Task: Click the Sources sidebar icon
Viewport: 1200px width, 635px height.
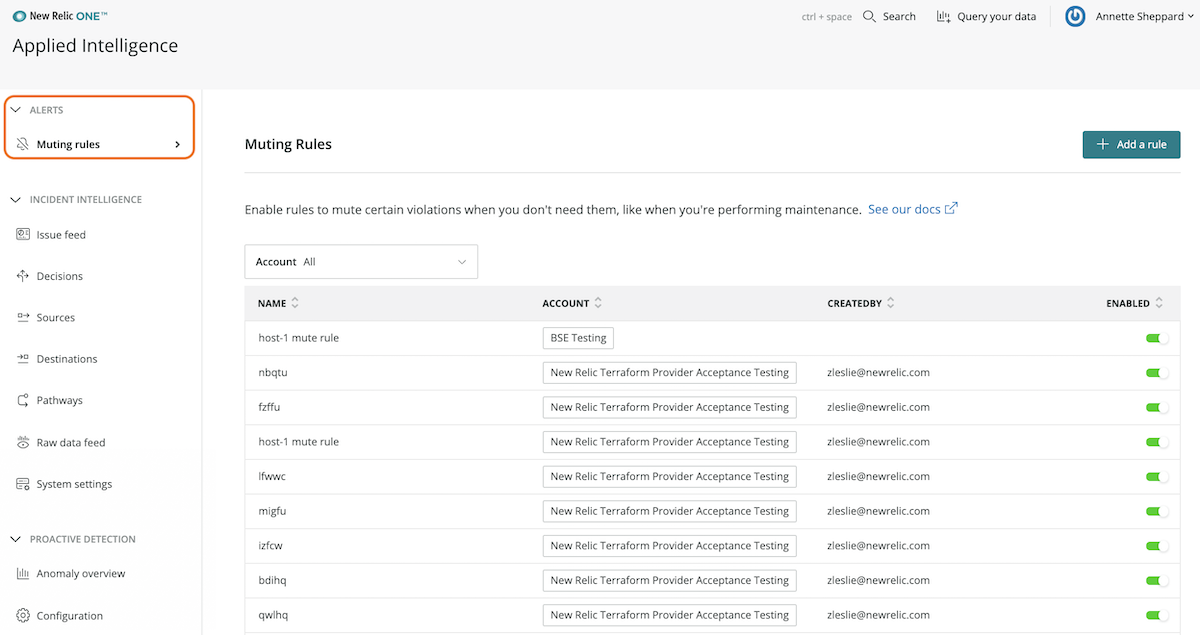Action: tap(23, 317)
